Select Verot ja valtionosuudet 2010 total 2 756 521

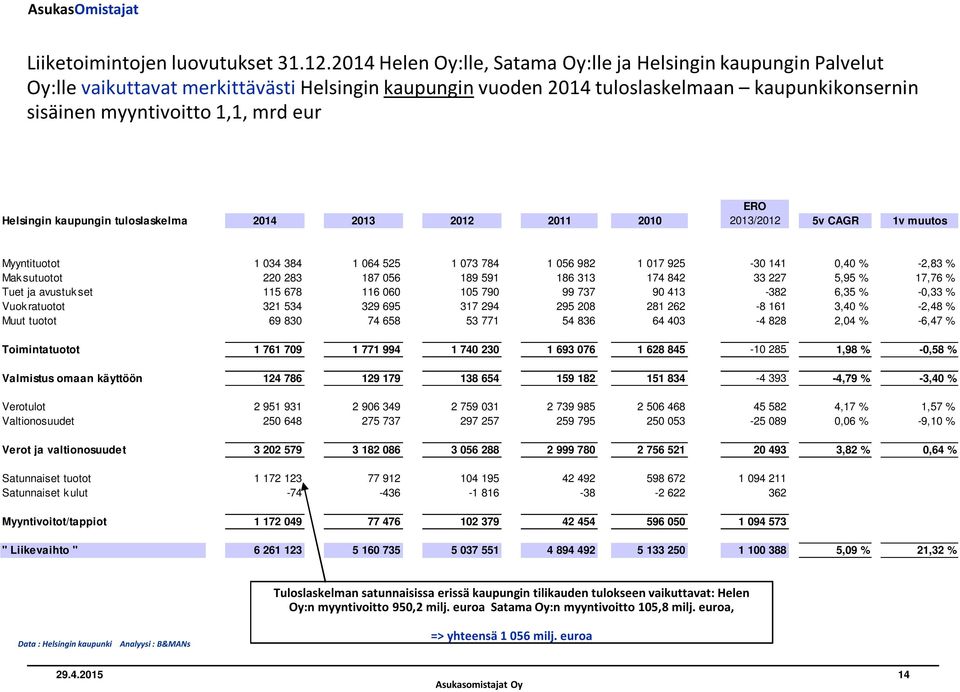click(661, 450)
